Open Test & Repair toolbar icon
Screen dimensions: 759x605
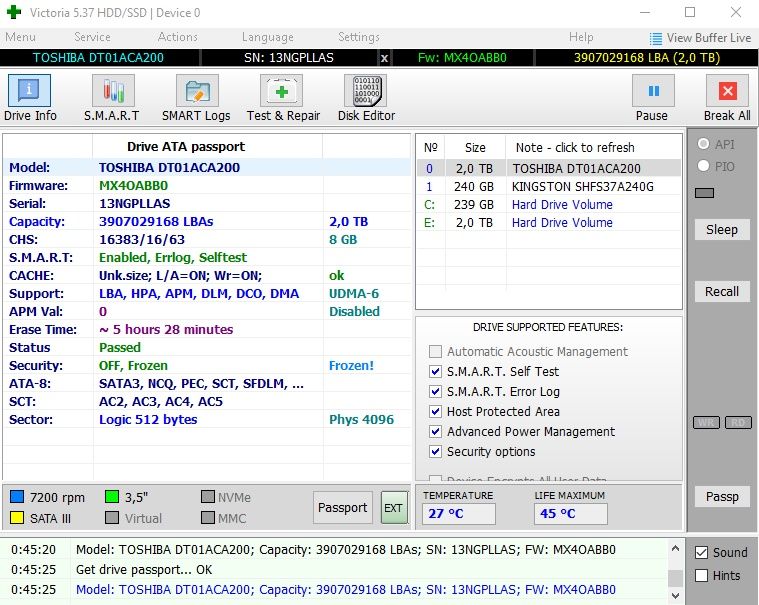coord(281,91)
